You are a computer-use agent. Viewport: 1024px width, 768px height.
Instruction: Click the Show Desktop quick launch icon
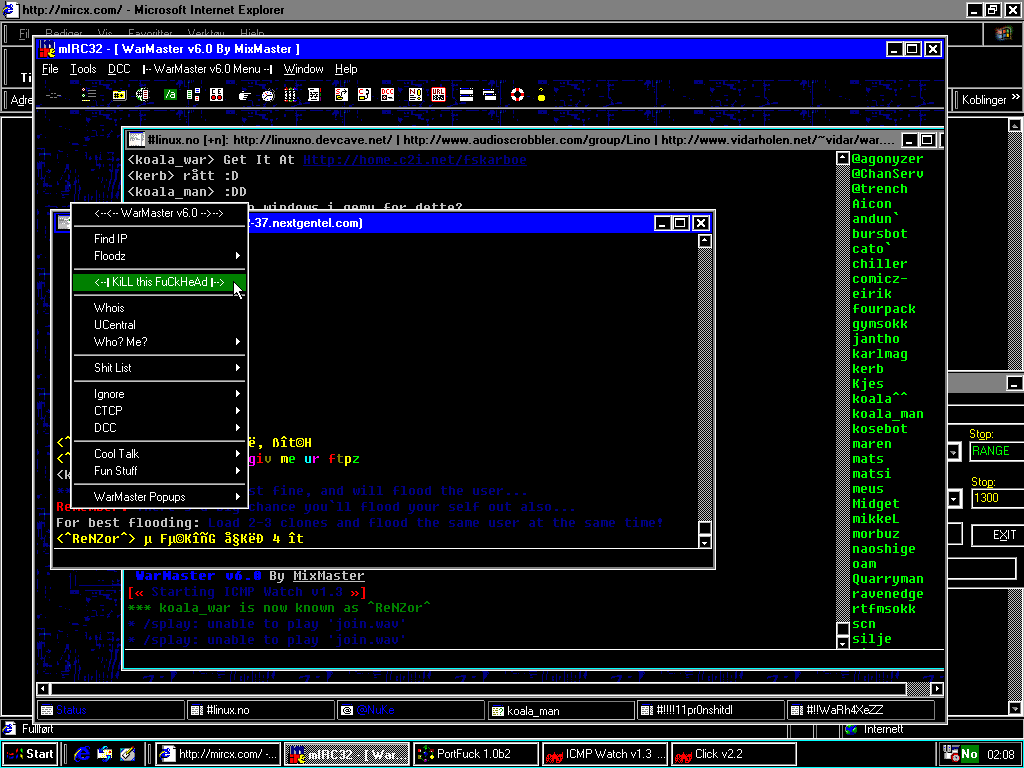[x=127, y=754]
